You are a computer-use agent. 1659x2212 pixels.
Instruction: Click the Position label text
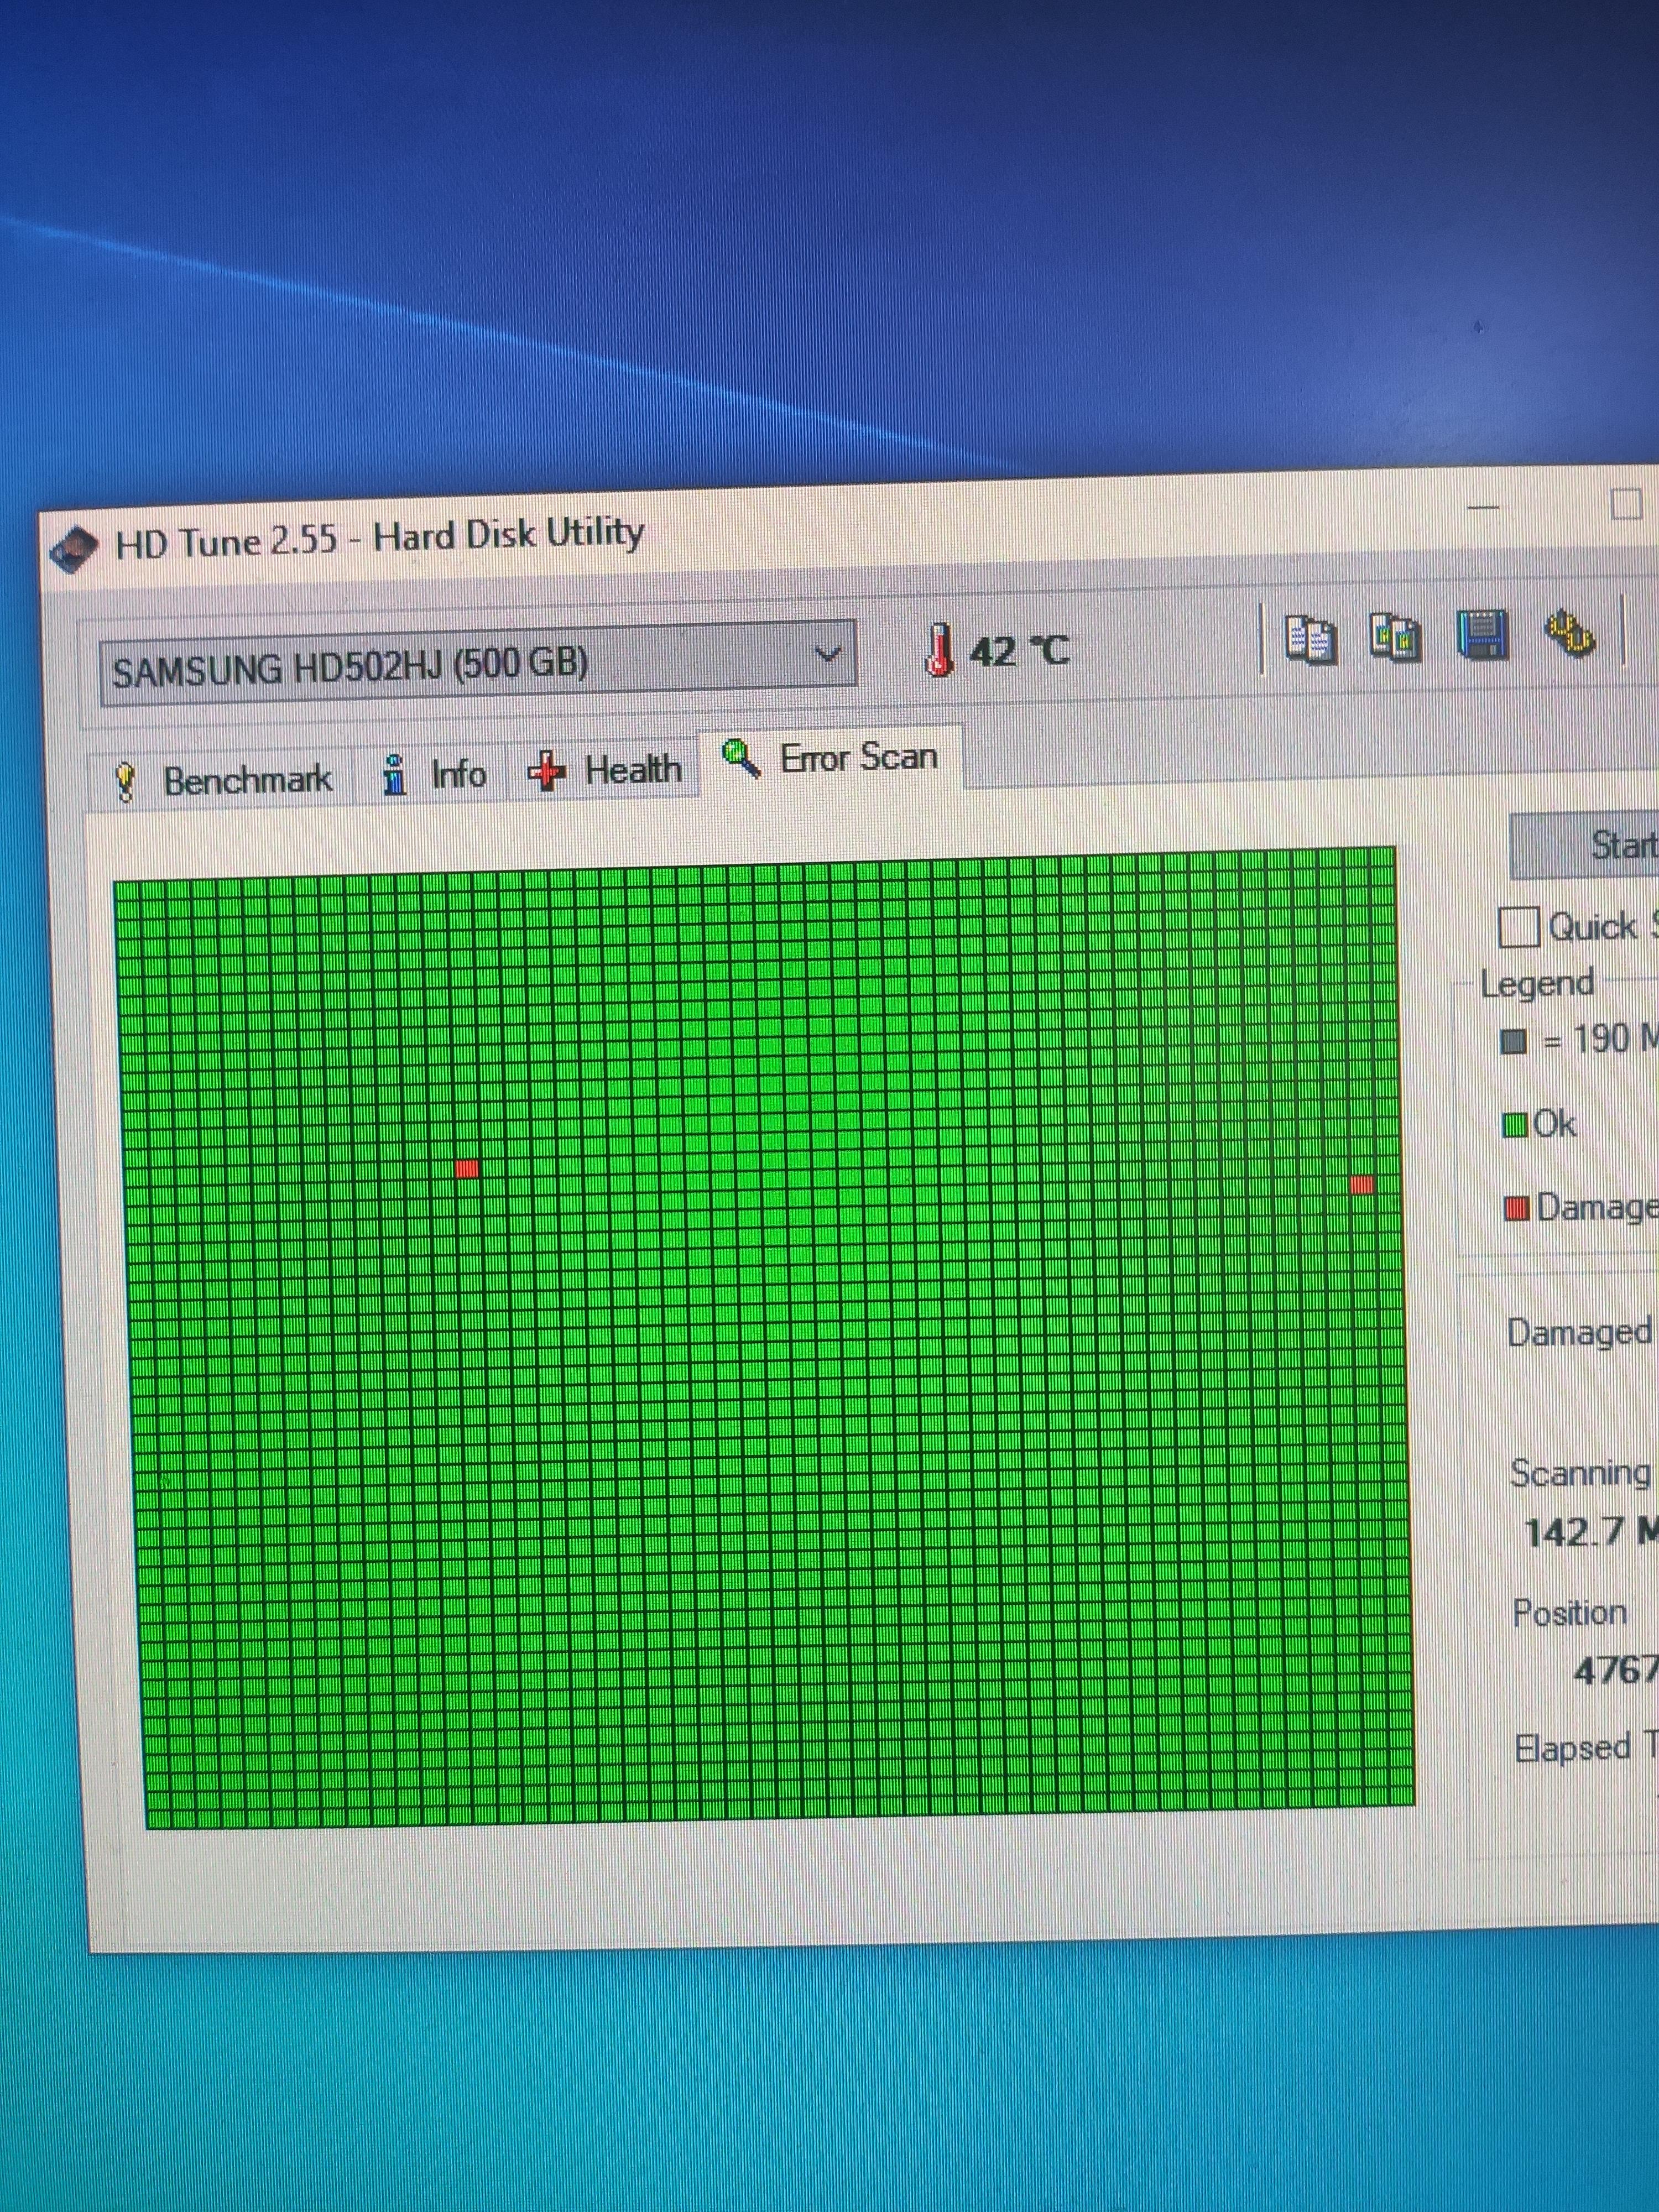click(1569, 1612)
